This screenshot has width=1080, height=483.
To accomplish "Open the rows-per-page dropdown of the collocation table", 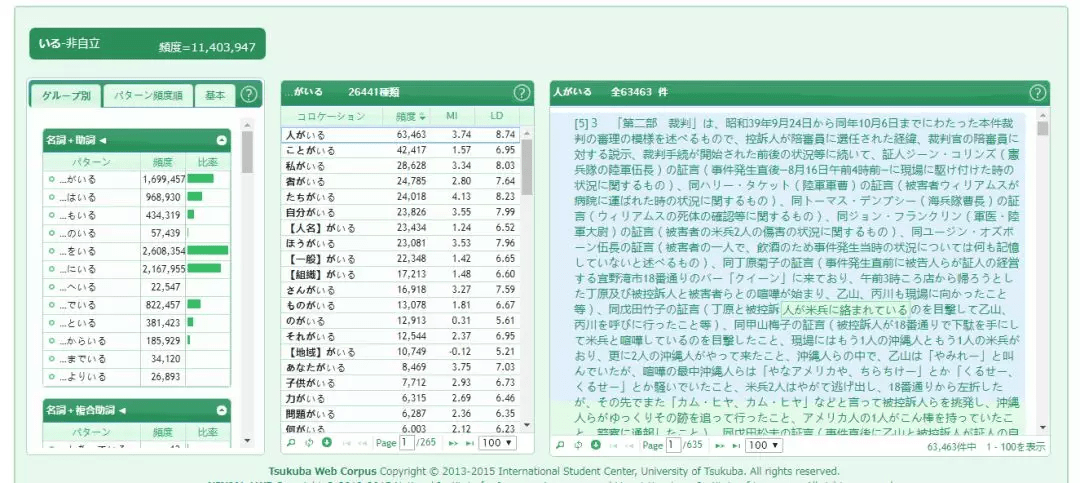I will pyautogui.click(x=498, y=443).
